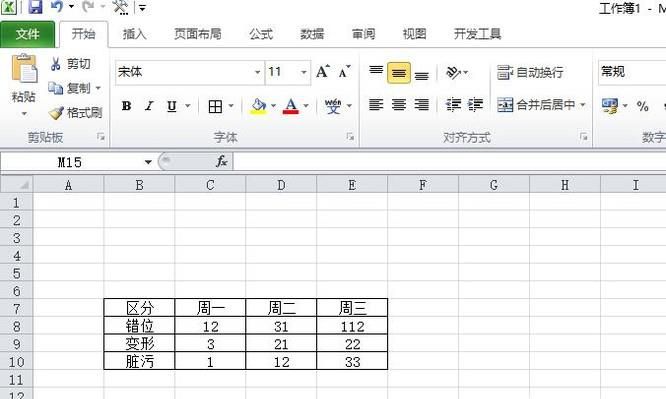Screen dimensions: 666x399
Task: Click the text Orientation icon
Action: tap(454, 72)
